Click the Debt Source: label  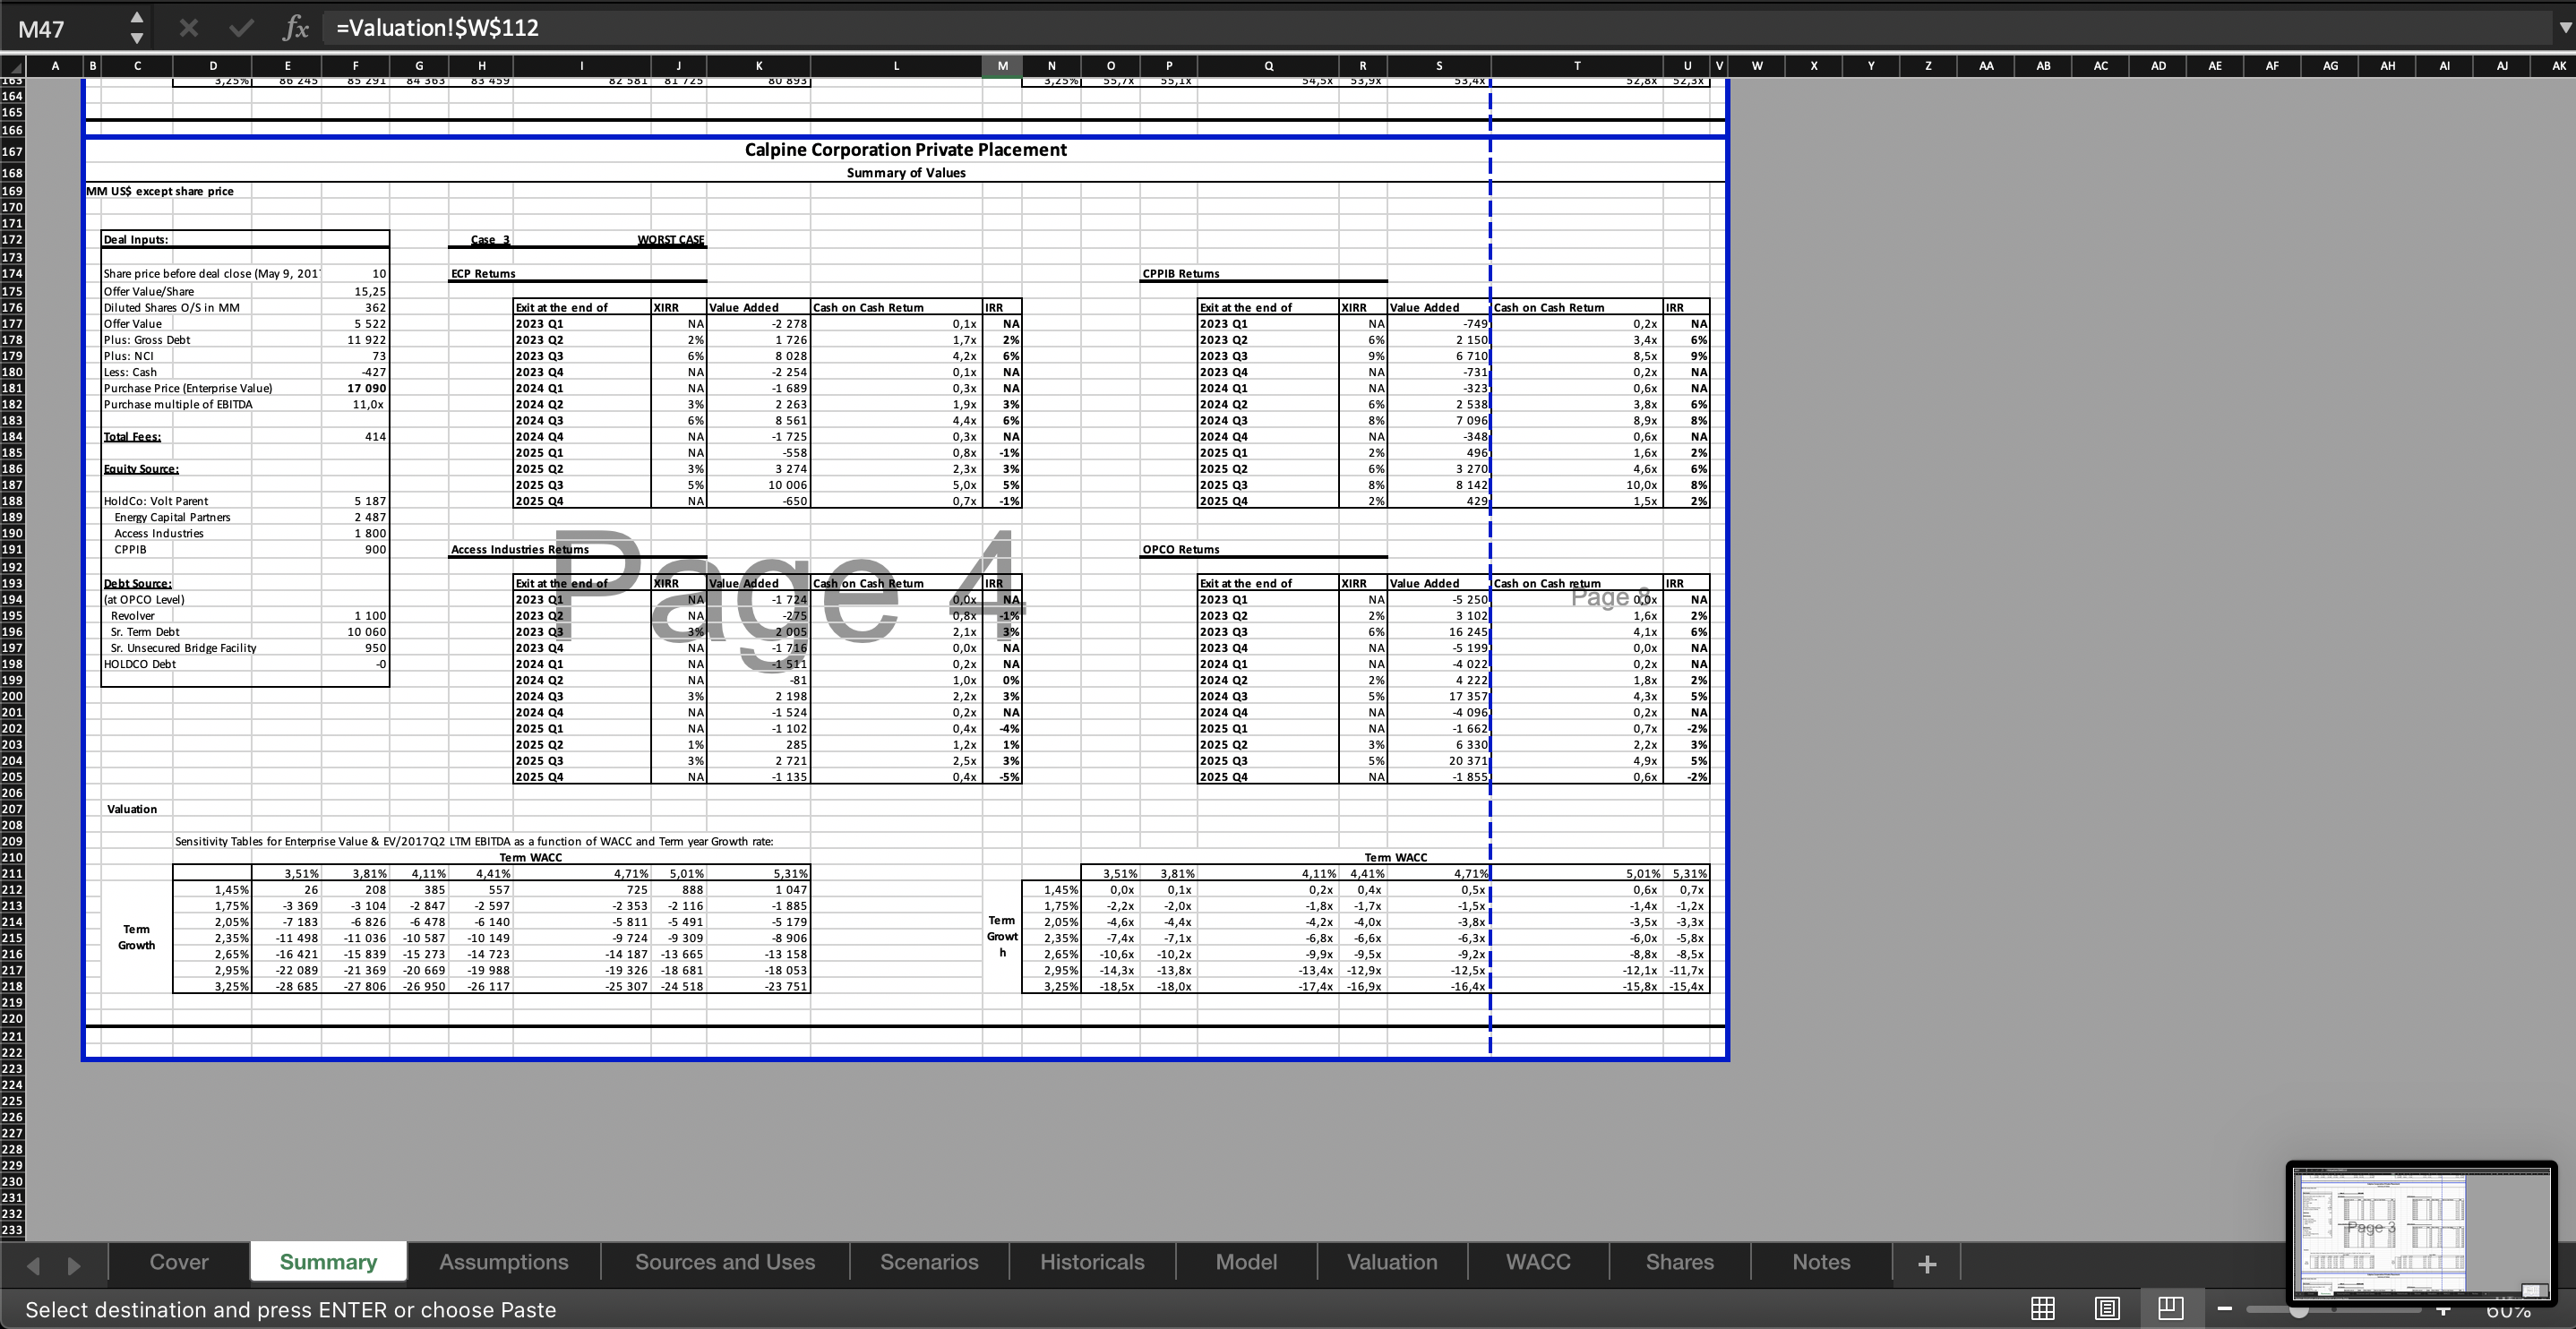pyautogui.click(x=137, y=584)
